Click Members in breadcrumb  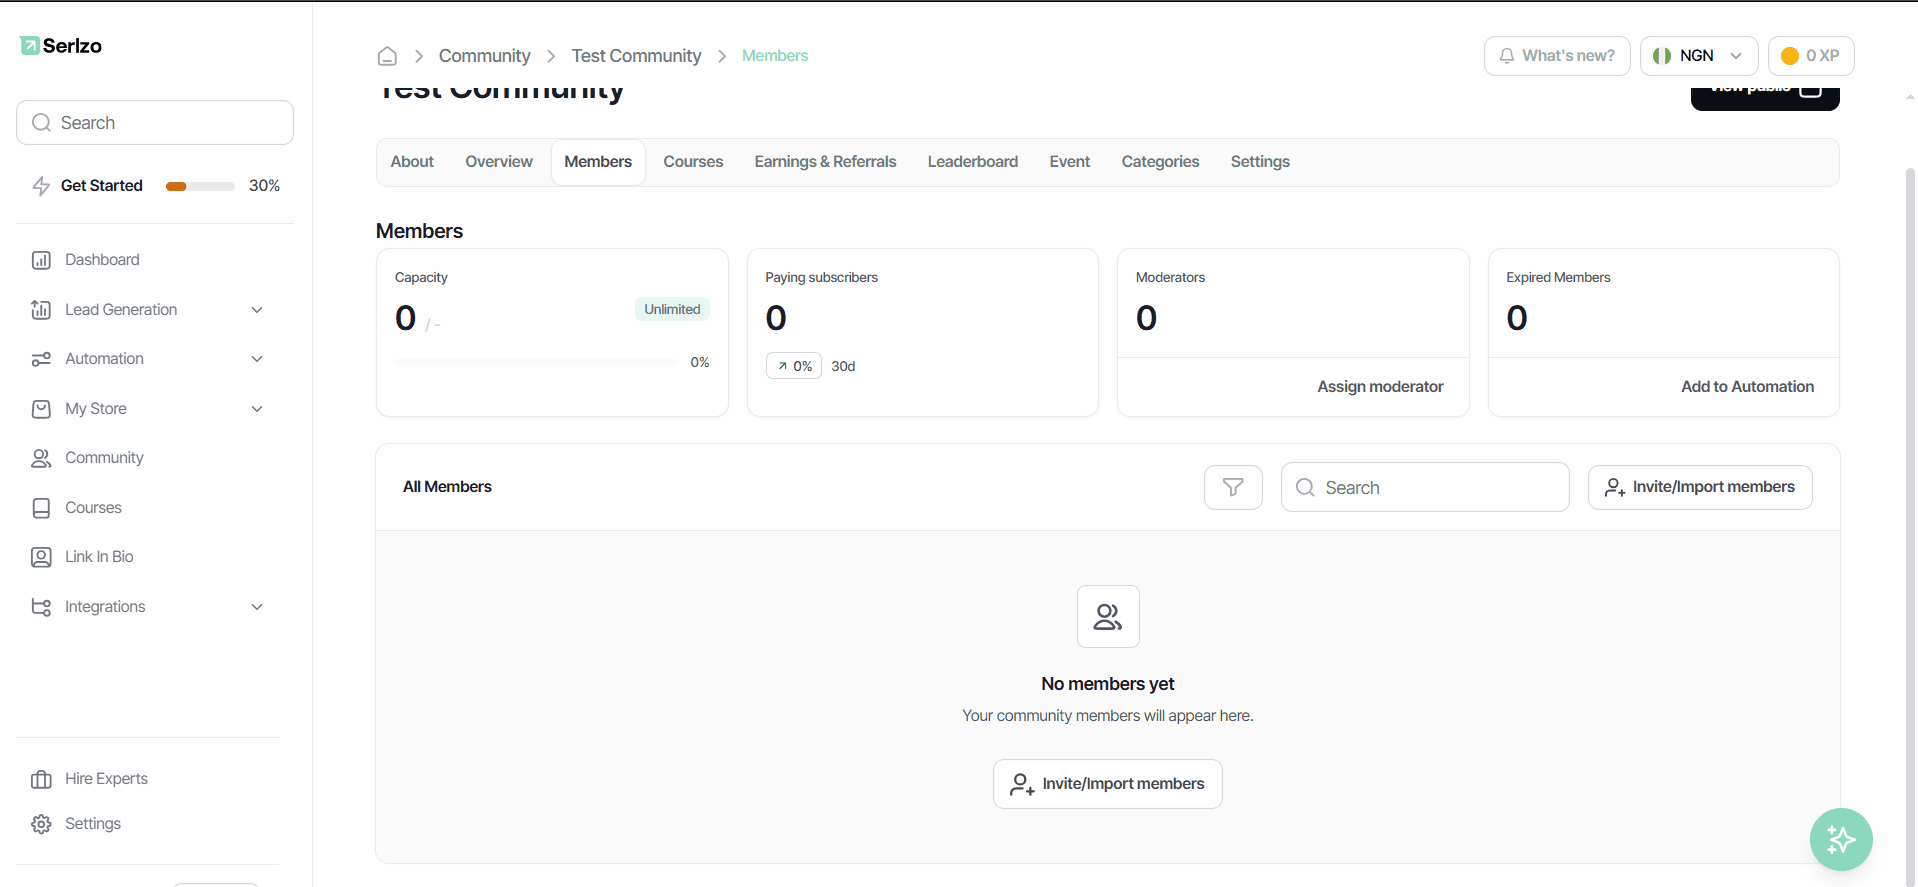tap(775, 56)
